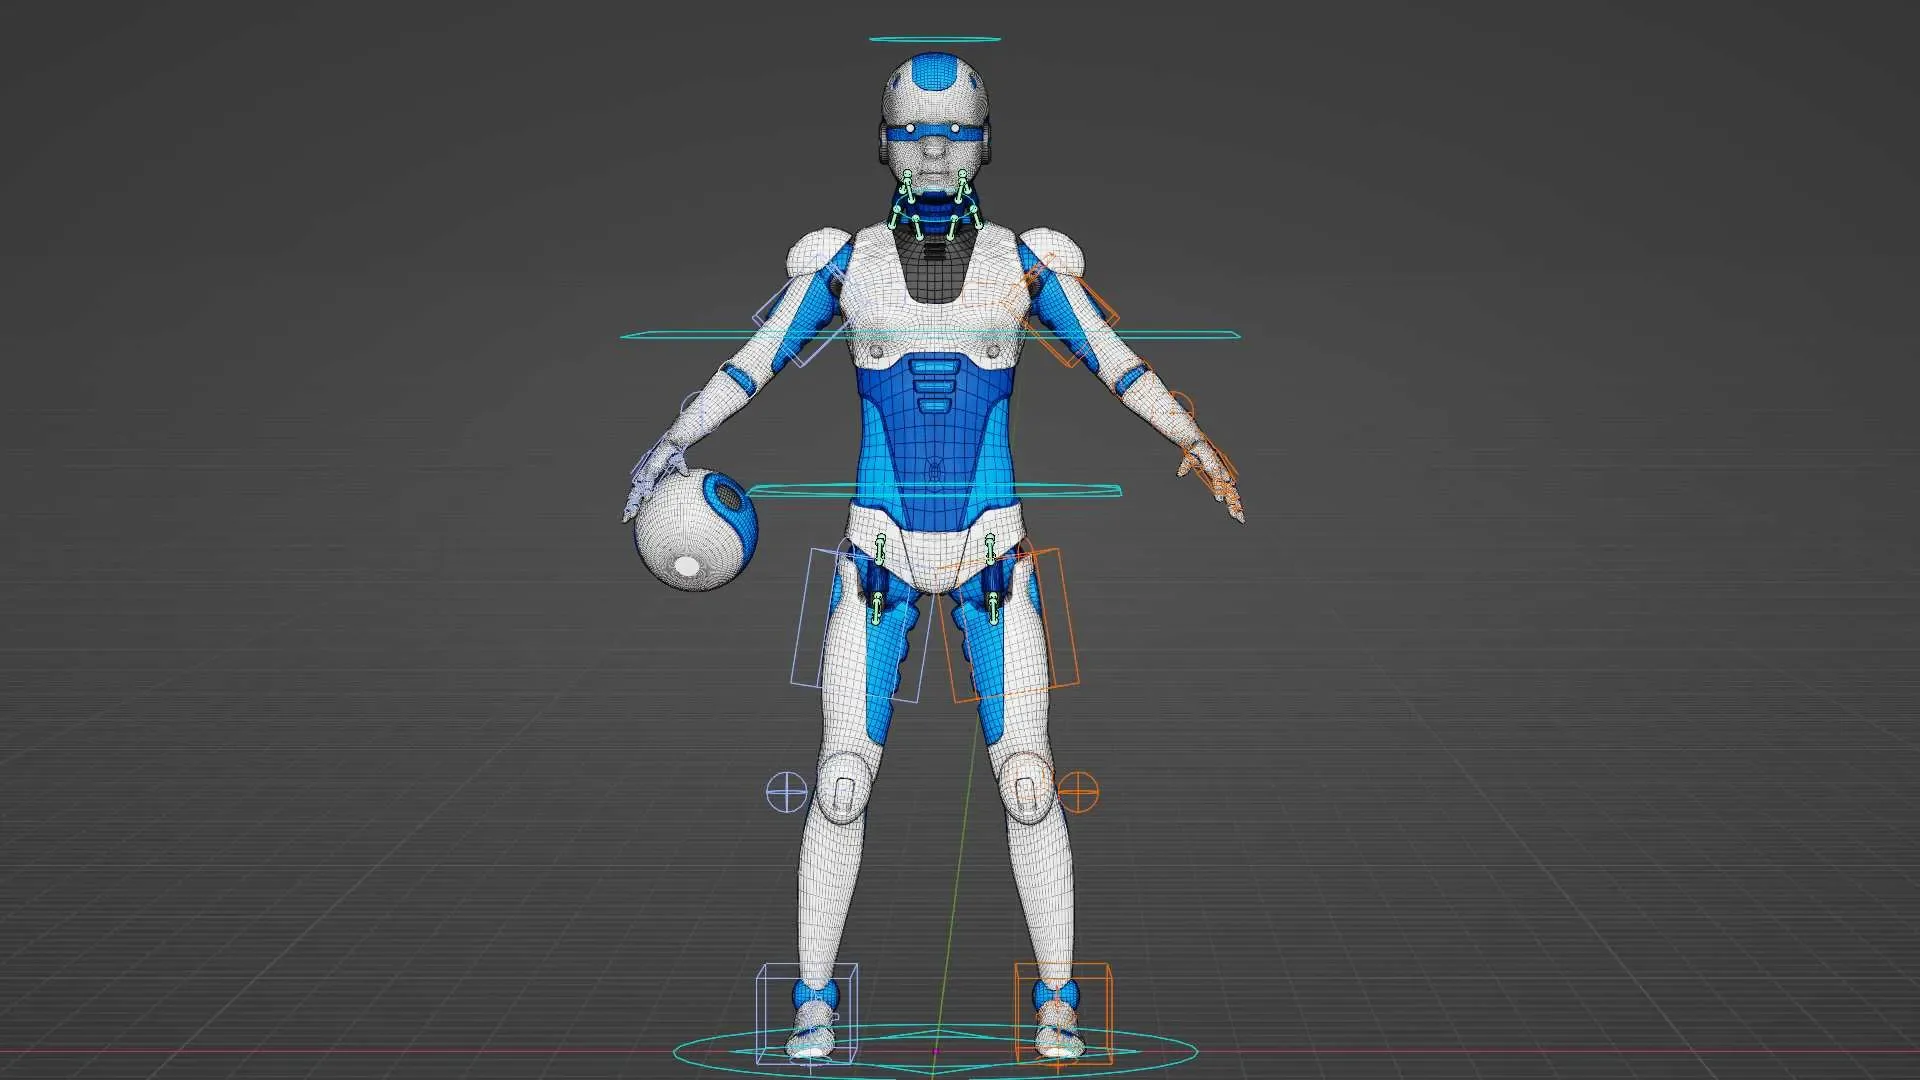Click the dark grey collar panel below the neck

(x=933, y=270)
